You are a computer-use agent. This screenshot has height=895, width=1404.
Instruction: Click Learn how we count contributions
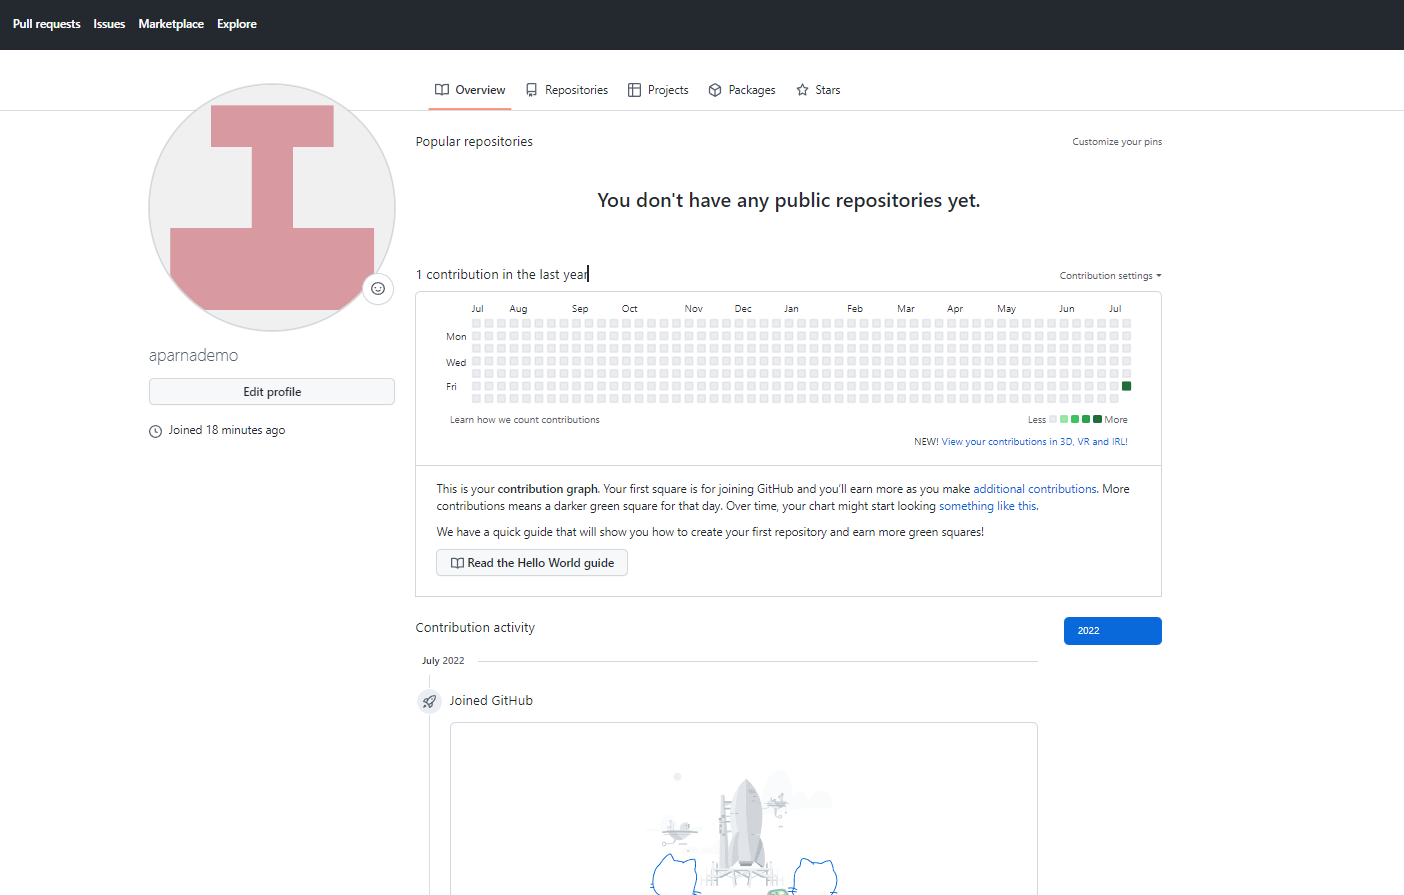[525, 419]
